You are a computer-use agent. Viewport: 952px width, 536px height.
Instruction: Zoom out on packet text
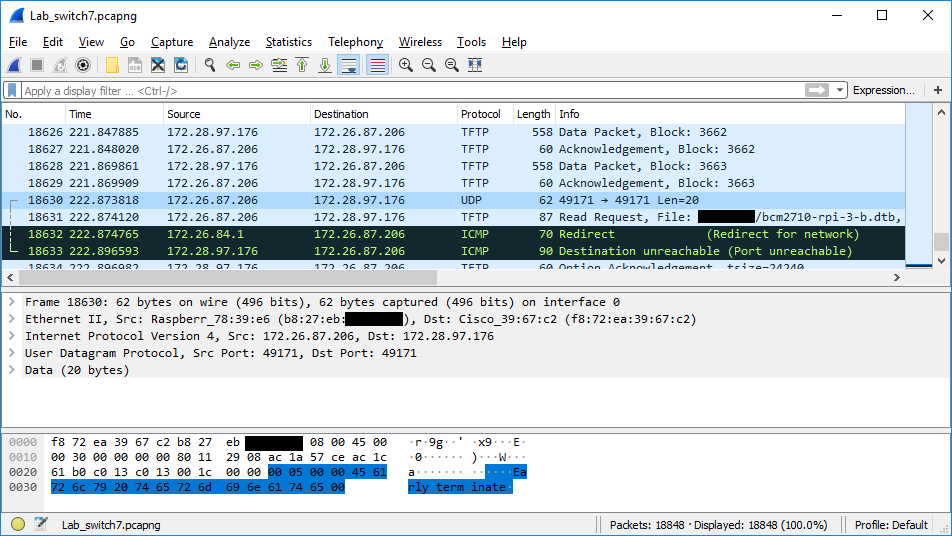tap(429, 65)
